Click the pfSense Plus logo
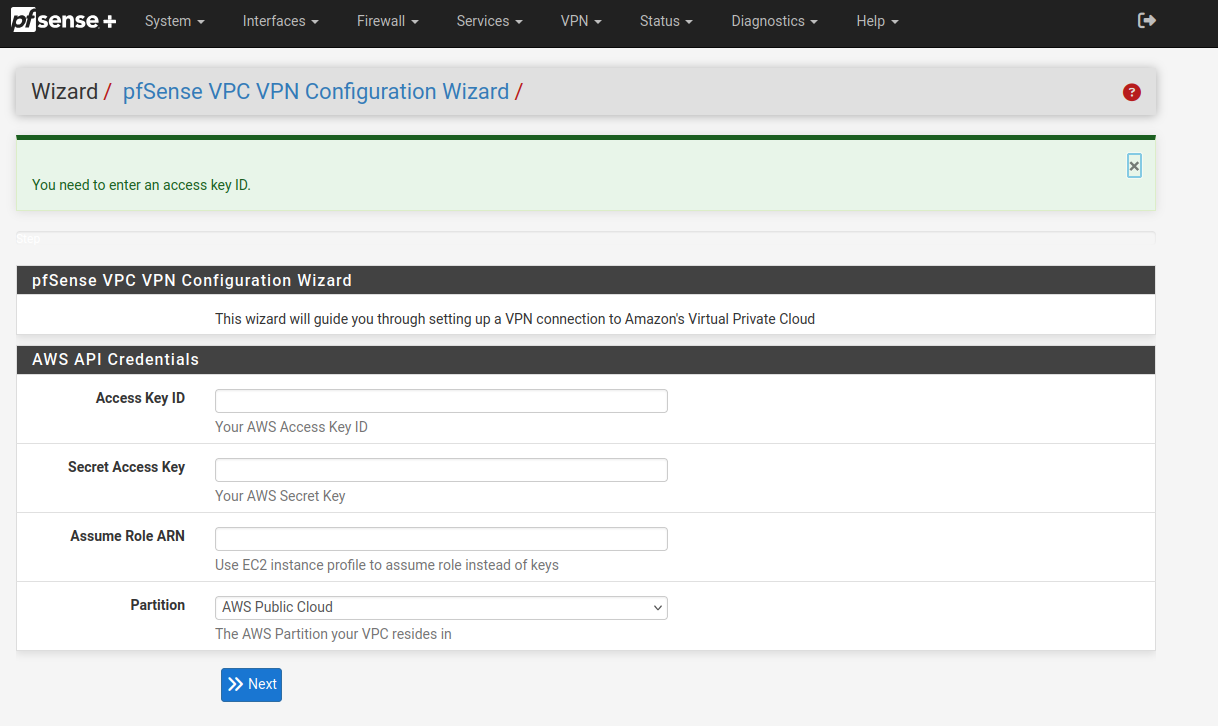The image size is (1218, 726). point(64,20)
